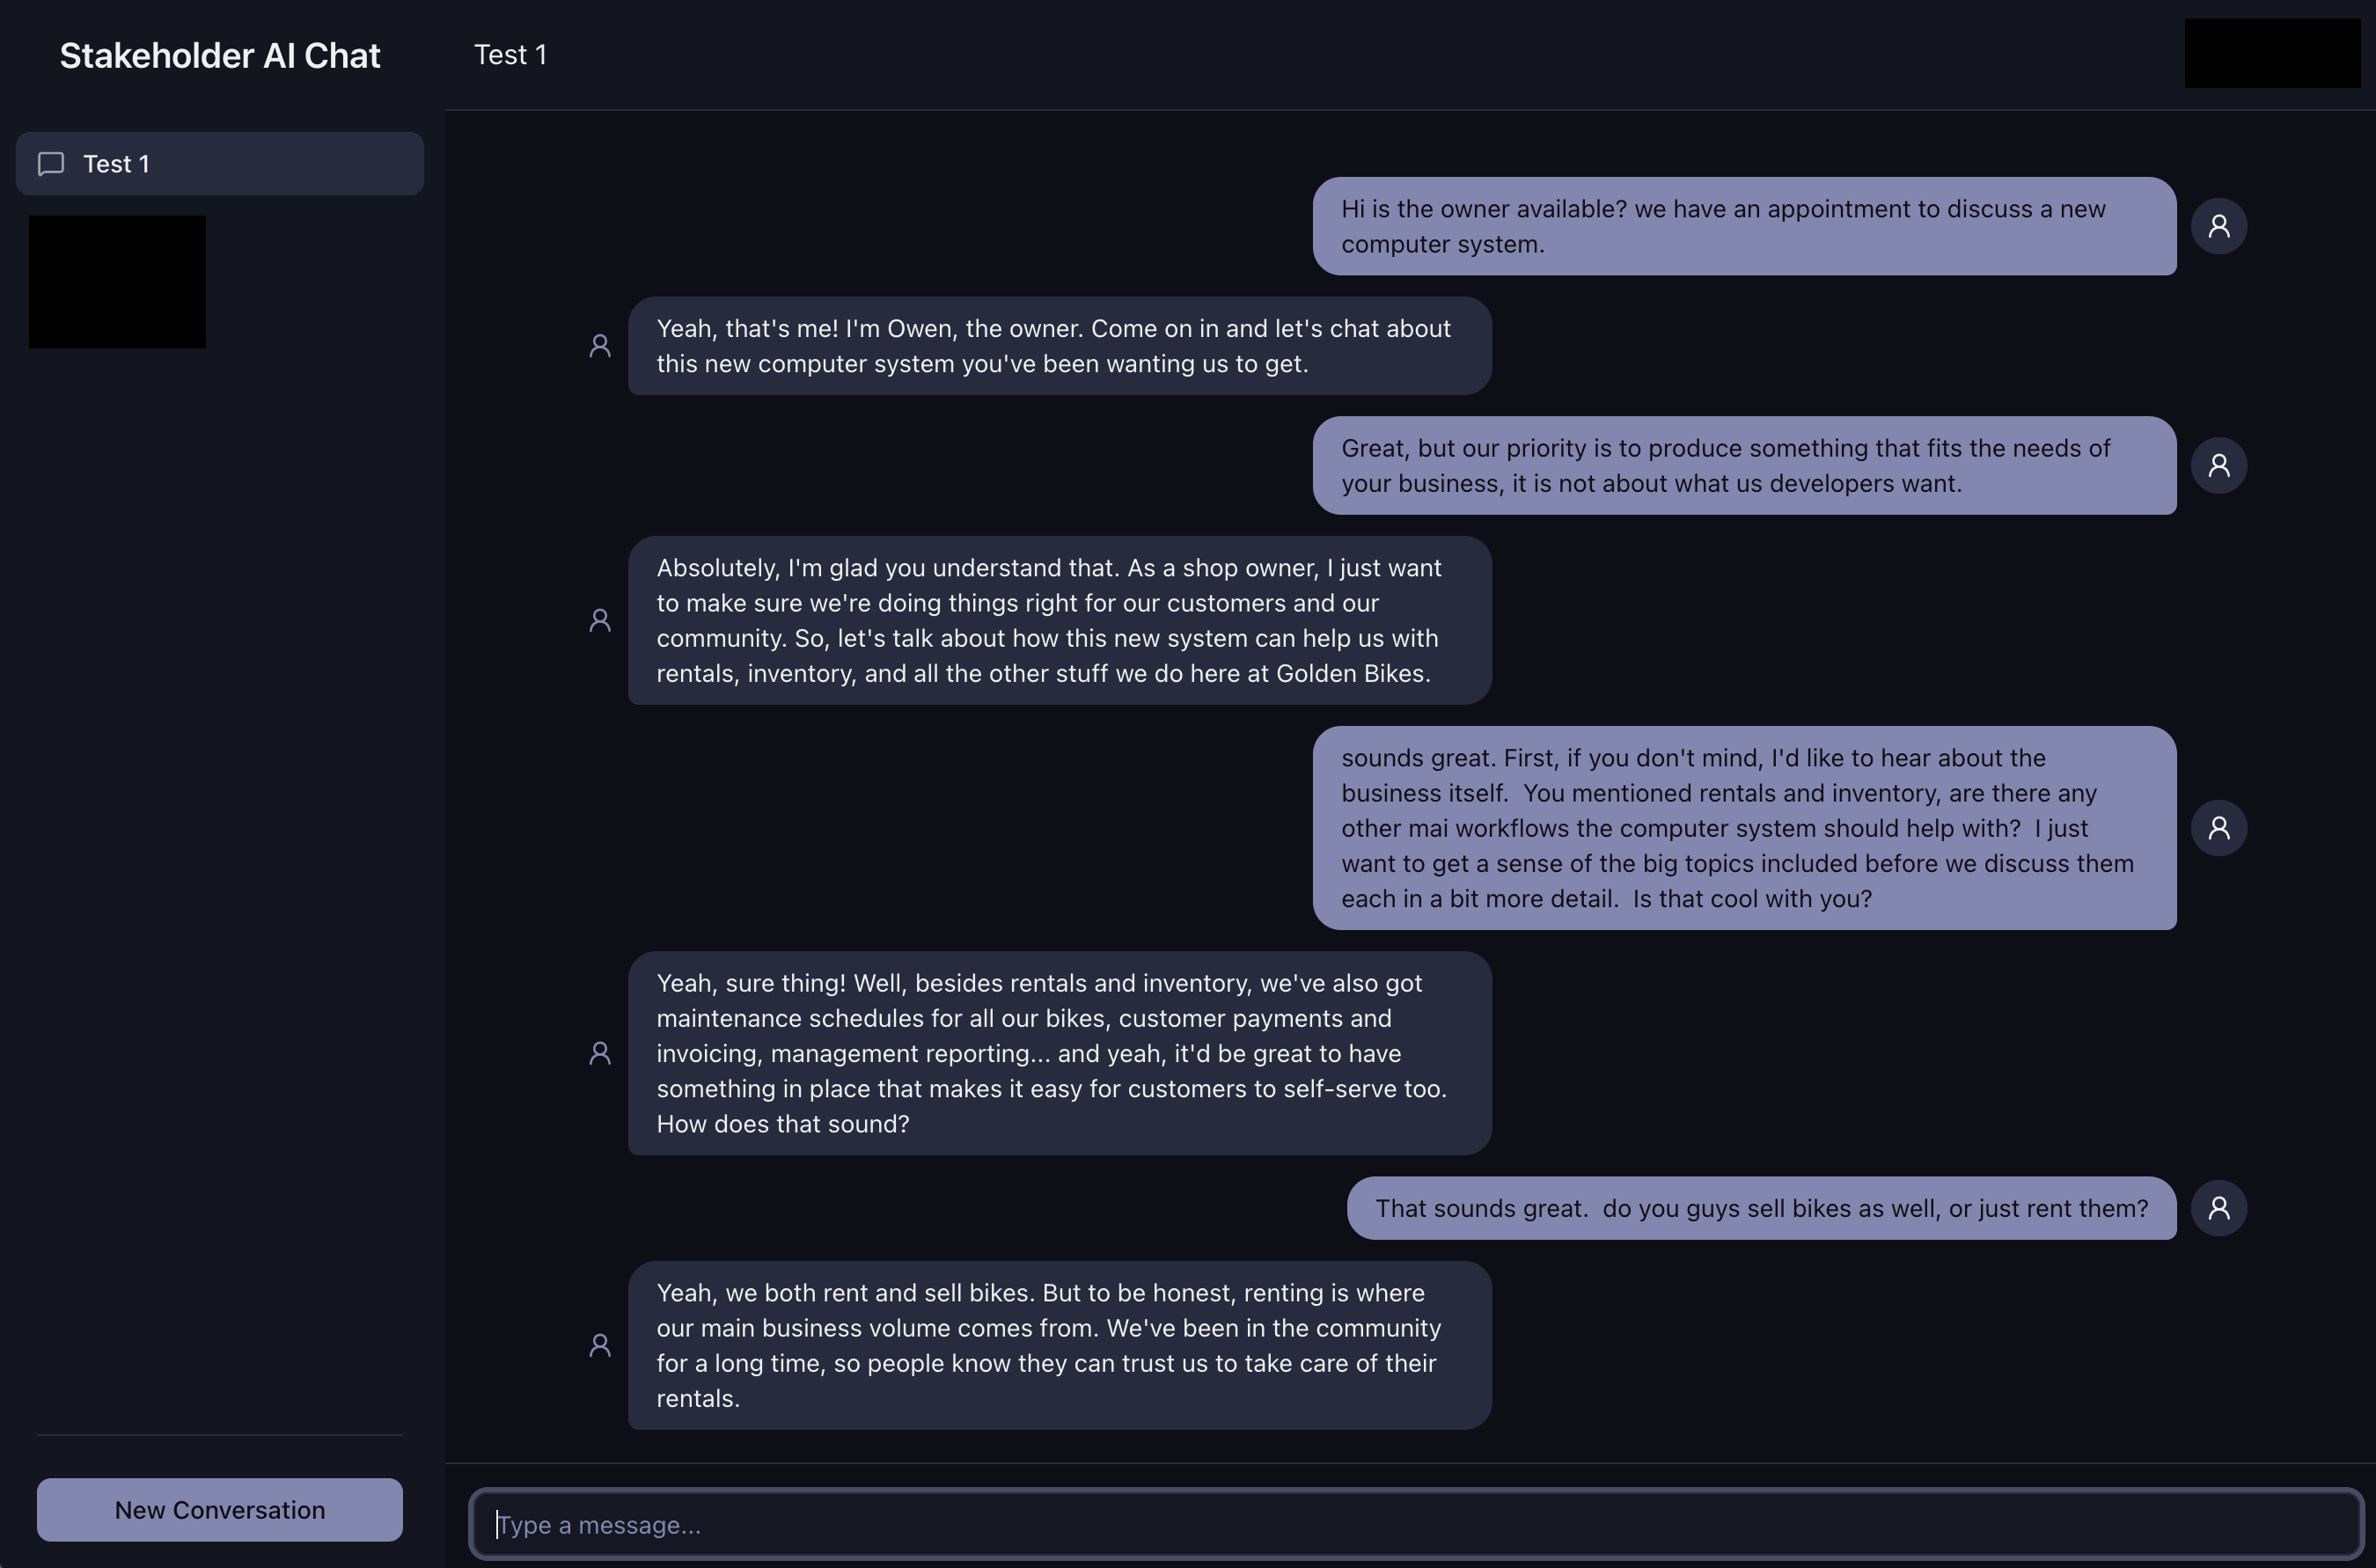Viewport: 2376px width, 1568px height.
Task: Click user avatar beside "Great, but our priority" message
Action: point(2218,465)
